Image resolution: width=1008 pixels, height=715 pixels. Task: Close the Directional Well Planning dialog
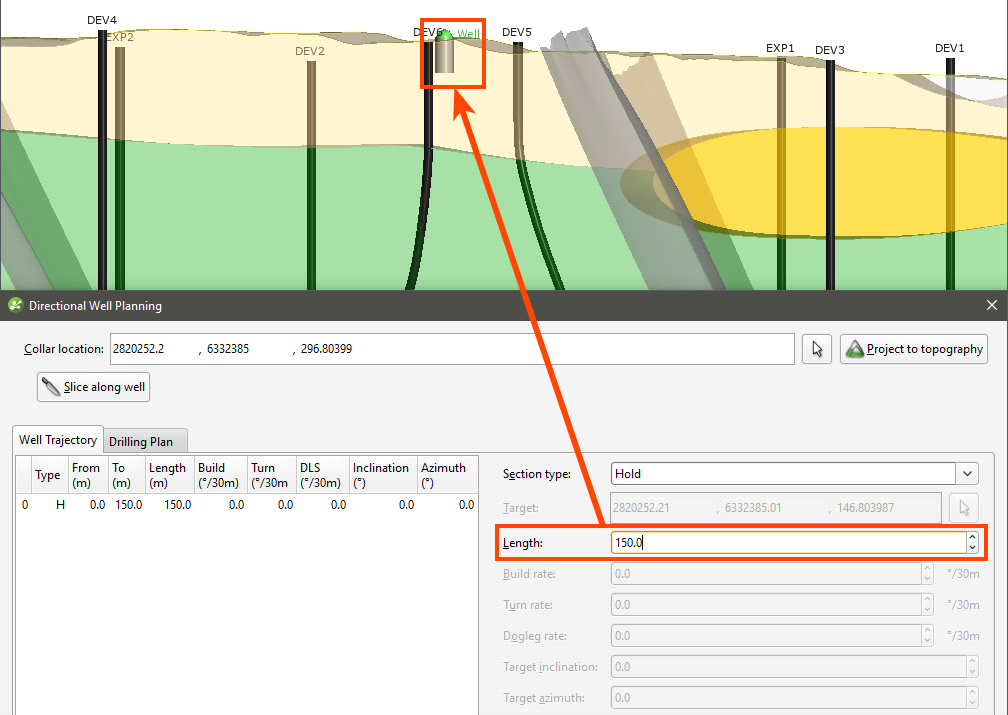coord(991,305)
